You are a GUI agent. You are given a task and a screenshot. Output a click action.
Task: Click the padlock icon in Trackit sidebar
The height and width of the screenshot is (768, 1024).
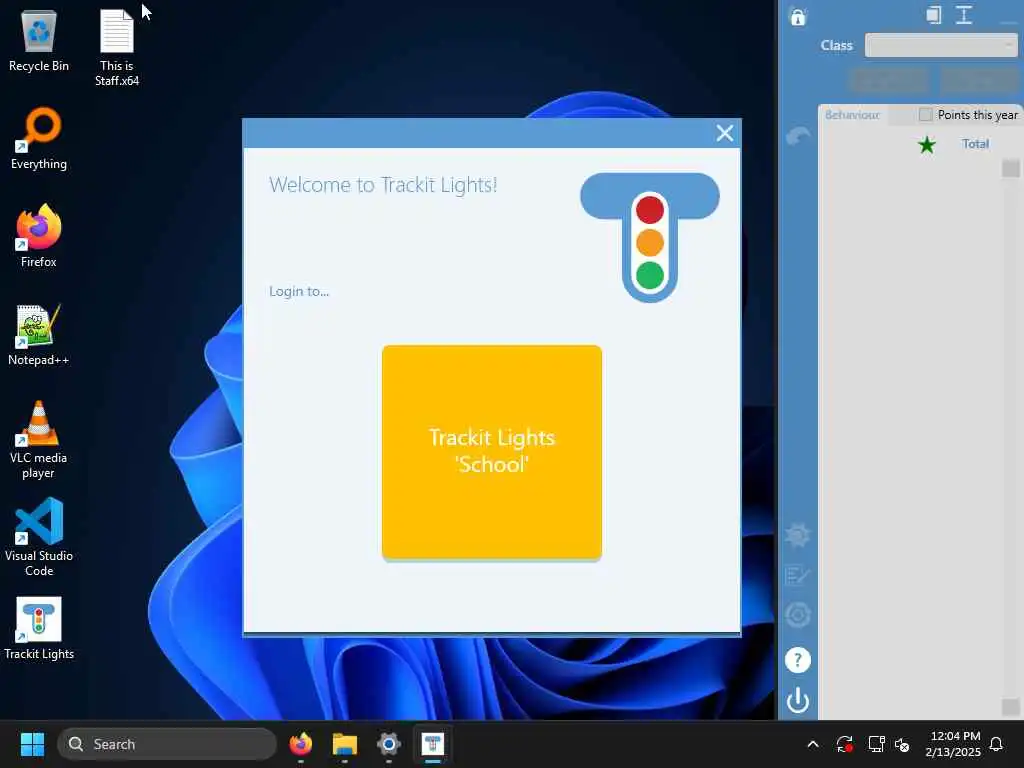[x=797, y=16]
